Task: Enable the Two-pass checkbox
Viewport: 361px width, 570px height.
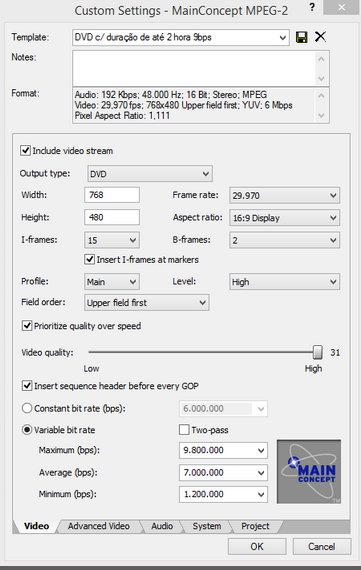Action: click(184, 430)
